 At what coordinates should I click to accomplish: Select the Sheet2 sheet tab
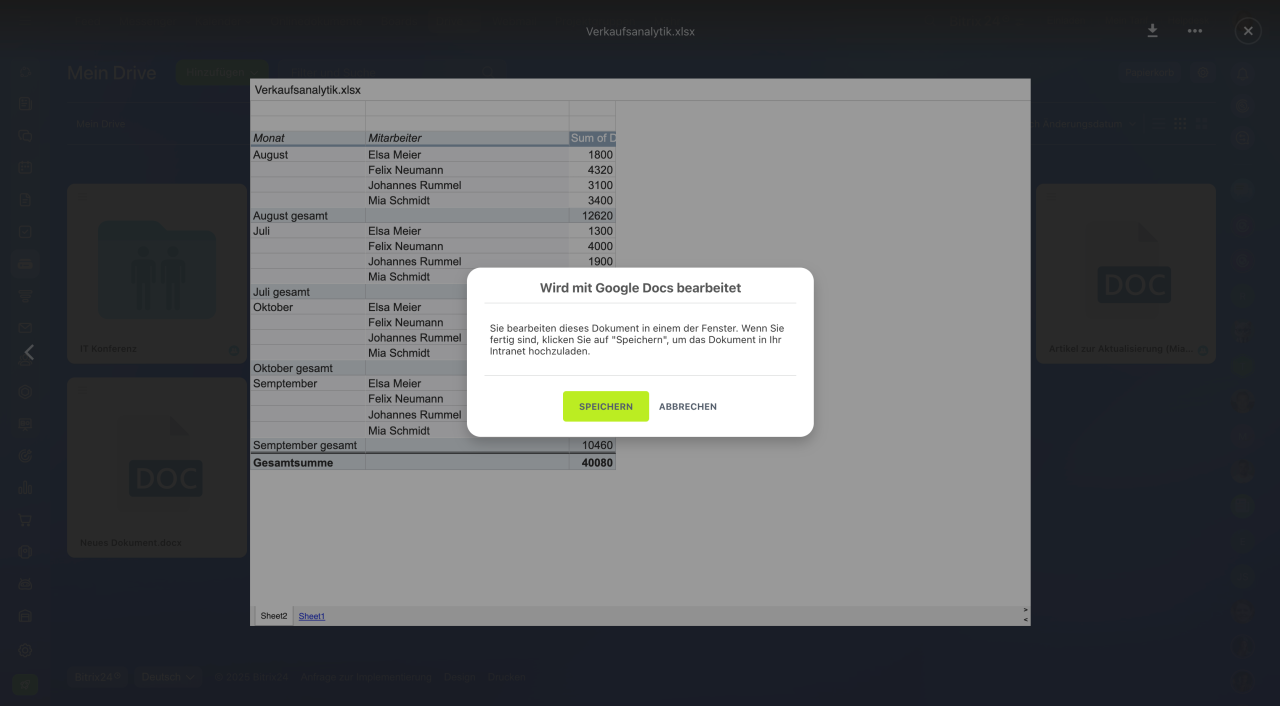[x=274, y=616]
